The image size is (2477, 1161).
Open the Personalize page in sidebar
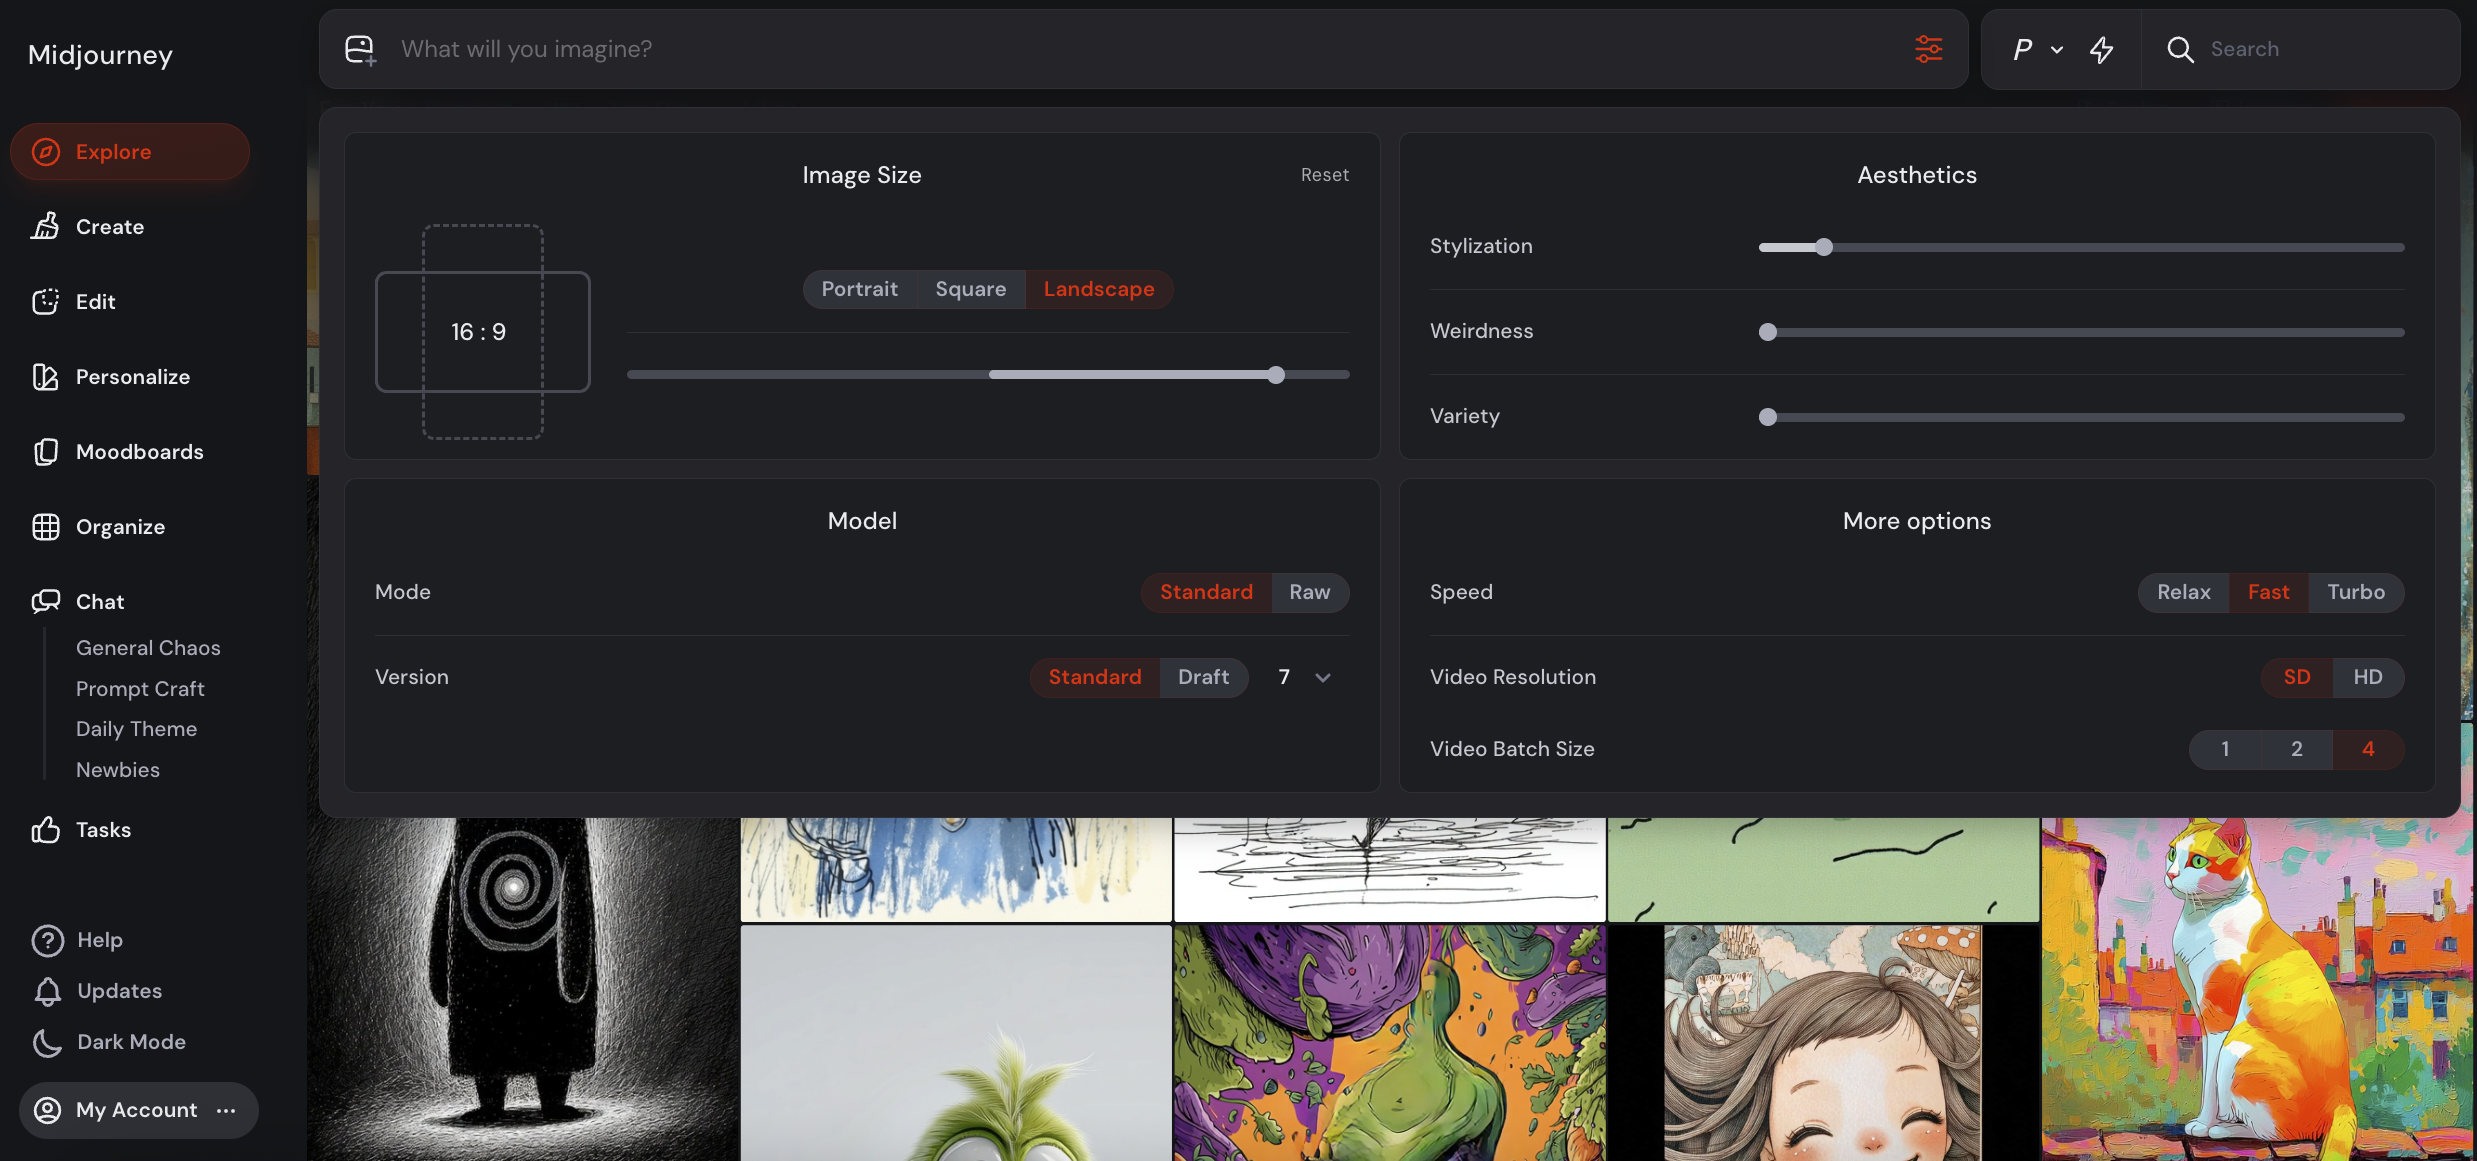coord(132,377)
